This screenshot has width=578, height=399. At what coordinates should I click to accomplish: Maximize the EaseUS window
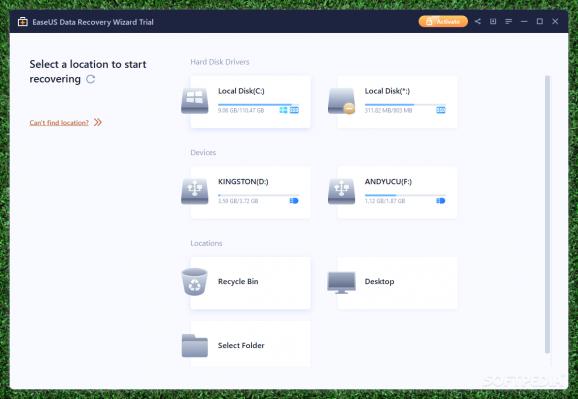point(540,21)
